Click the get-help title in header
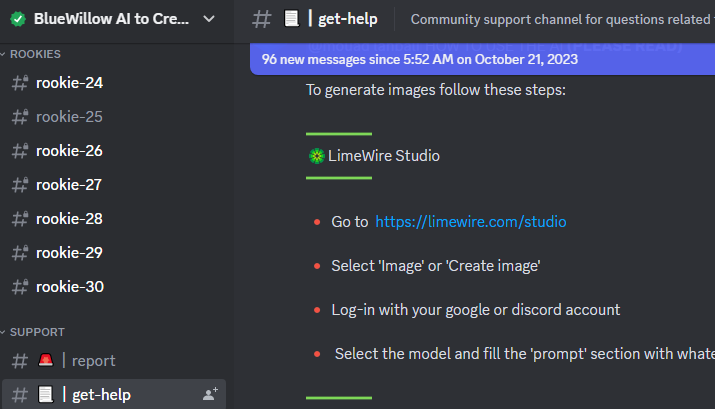The width and height of the screenshot is (715, 409). [348, 19]
